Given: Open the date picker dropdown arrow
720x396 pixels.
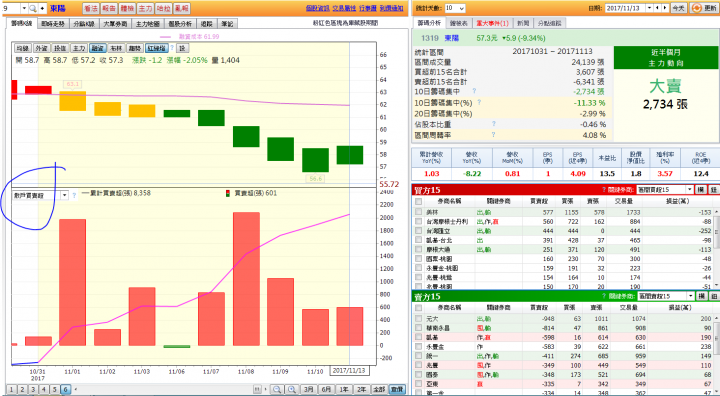Looking at the screenshot, I should click(x=649, y=8).
